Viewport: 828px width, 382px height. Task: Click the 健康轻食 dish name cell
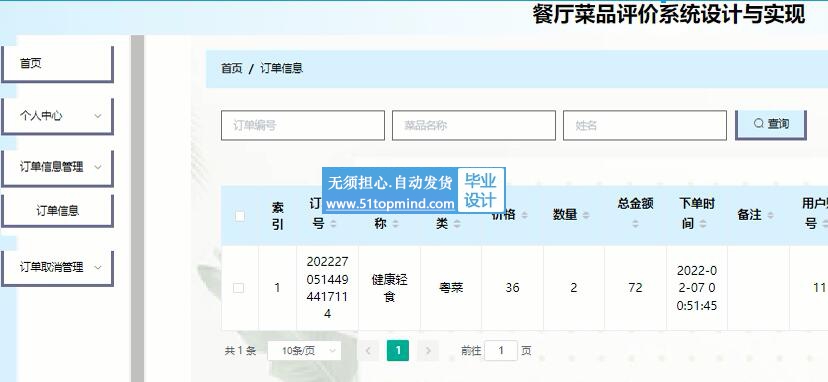[389, 288]
